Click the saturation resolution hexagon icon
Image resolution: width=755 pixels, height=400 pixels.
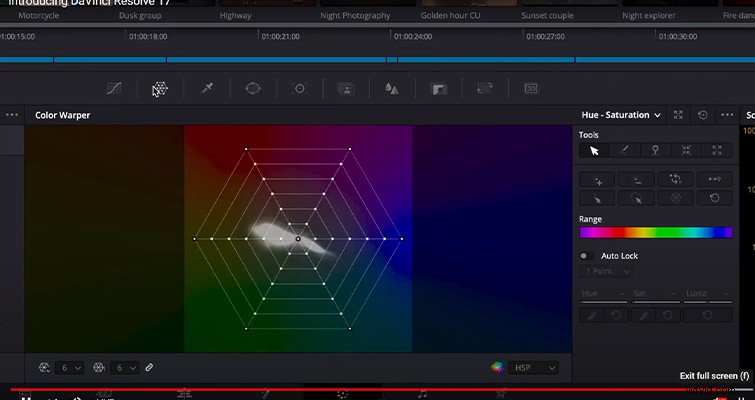pos(99,368)
